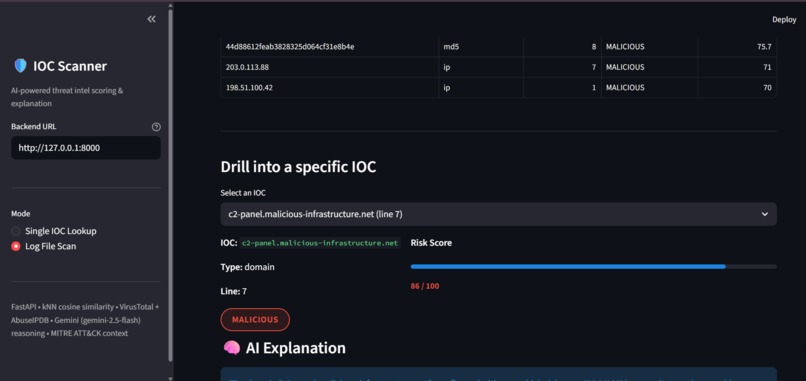
Task: Click the score 70 cell
Action: point(737,88)
